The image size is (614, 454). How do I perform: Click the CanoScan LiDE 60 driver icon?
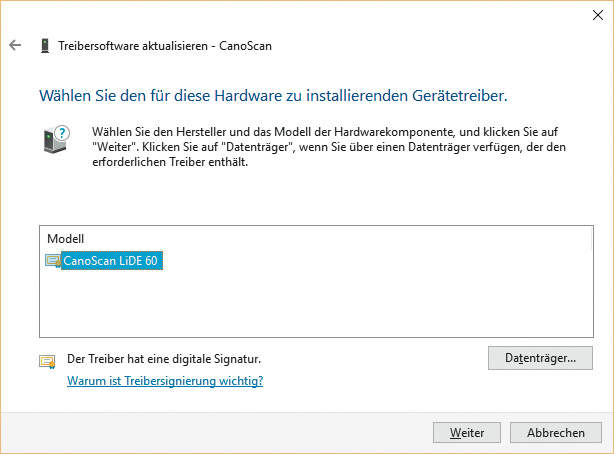(53, 261)
